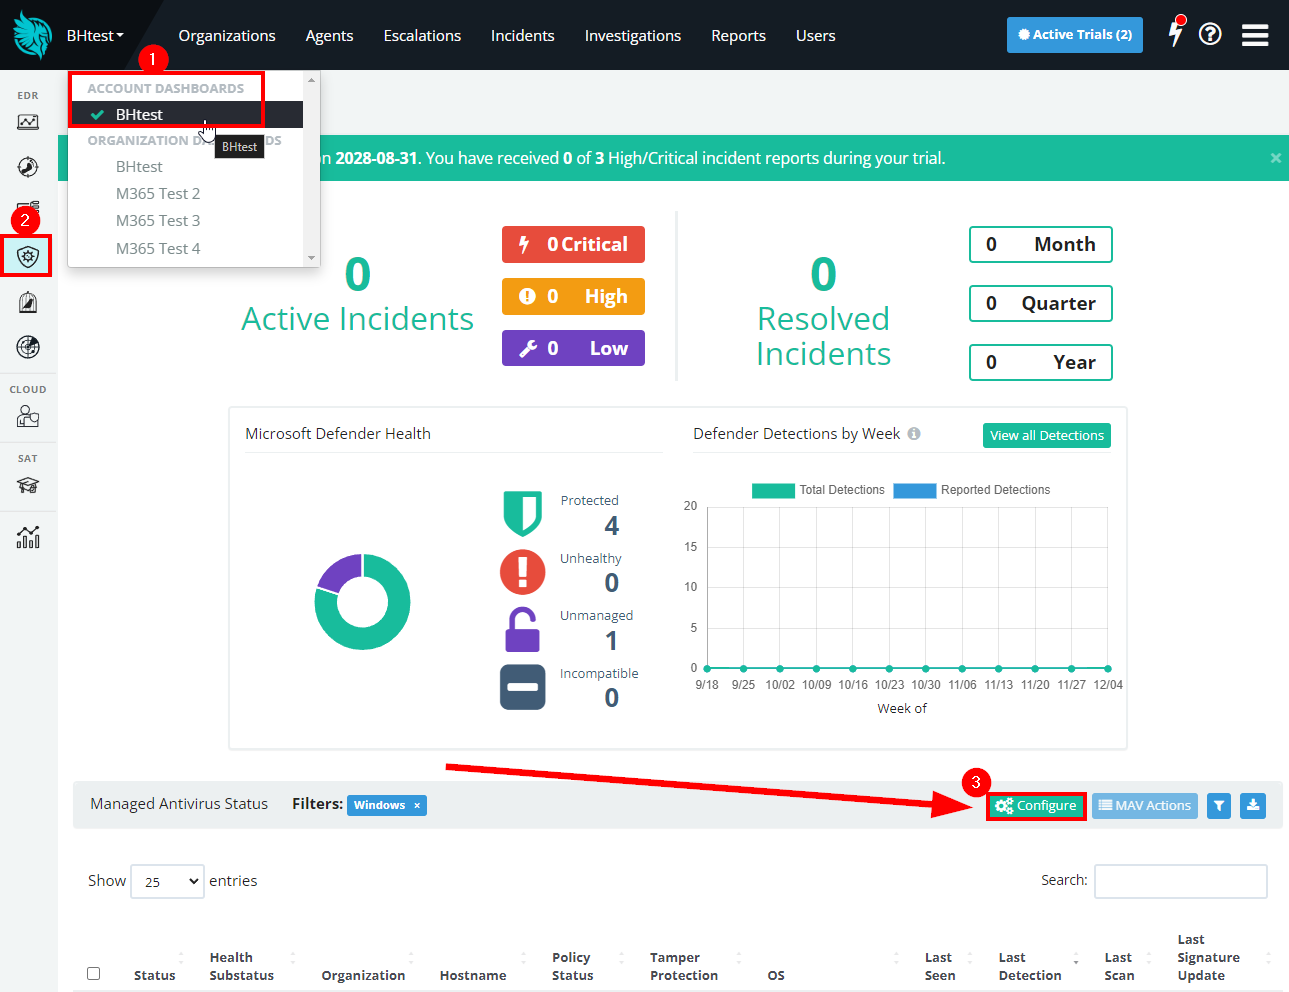1289x992 pixels.
Task: Open the SAT graduation cap icon
Action: pyautogui.click(x=28, y=486)
